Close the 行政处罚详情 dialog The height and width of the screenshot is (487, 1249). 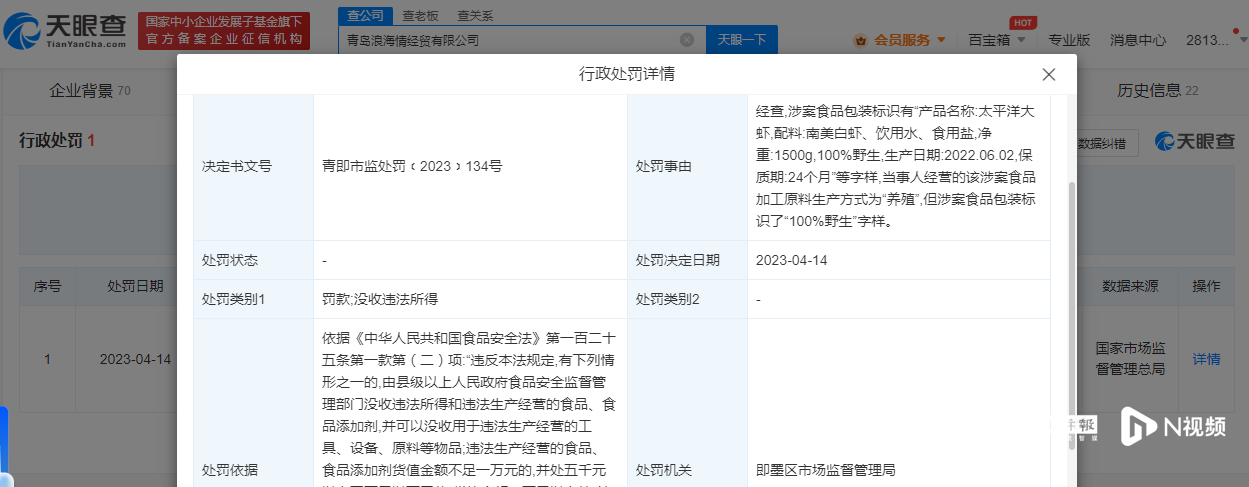pos(1048,75)
